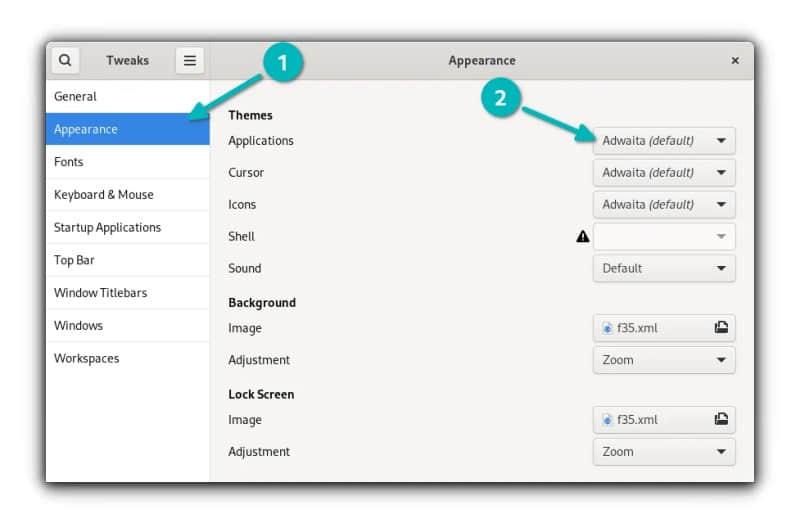
Task: Open the Lock Screen Adjustment dropdown
Action: pos(664,452)
